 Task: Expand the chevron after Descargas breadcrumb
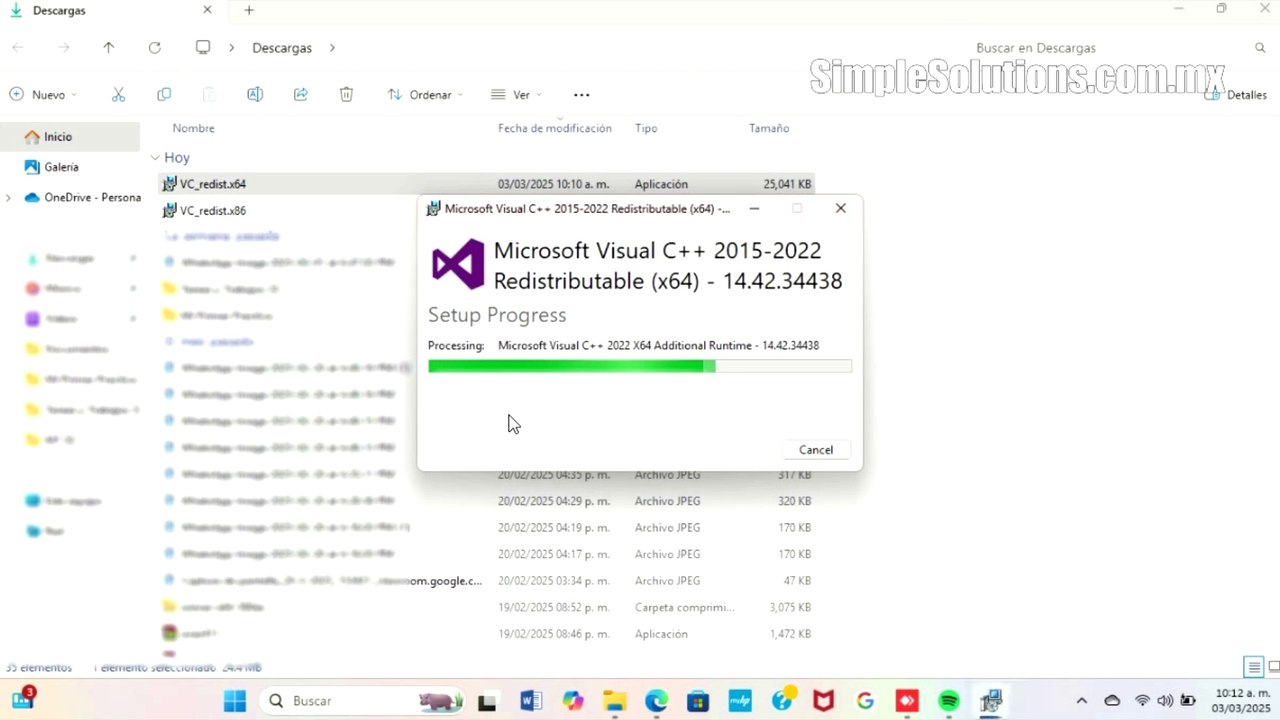coord(332,48)
